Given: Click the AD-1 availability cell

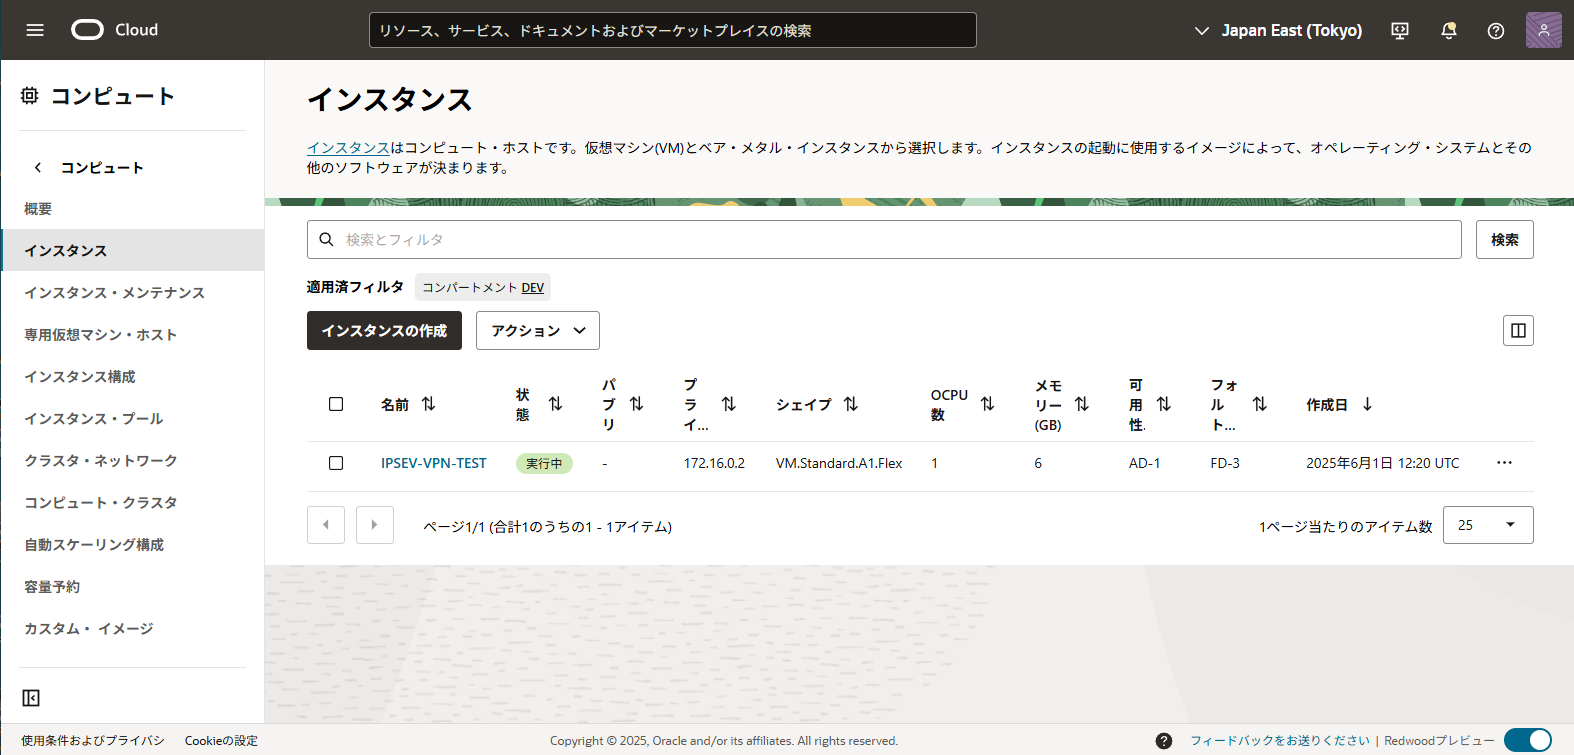Looking at the screenshot, I should pyautogui.click(x=1145, y=463).
